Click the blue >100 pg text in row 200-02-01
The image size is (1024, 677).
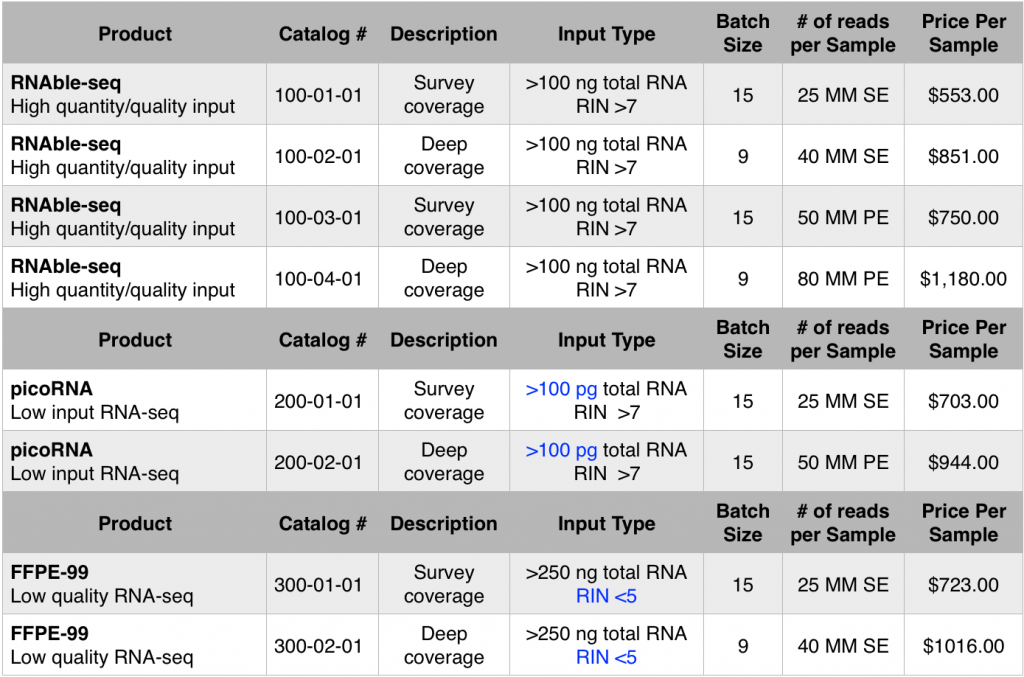(561, 450)
